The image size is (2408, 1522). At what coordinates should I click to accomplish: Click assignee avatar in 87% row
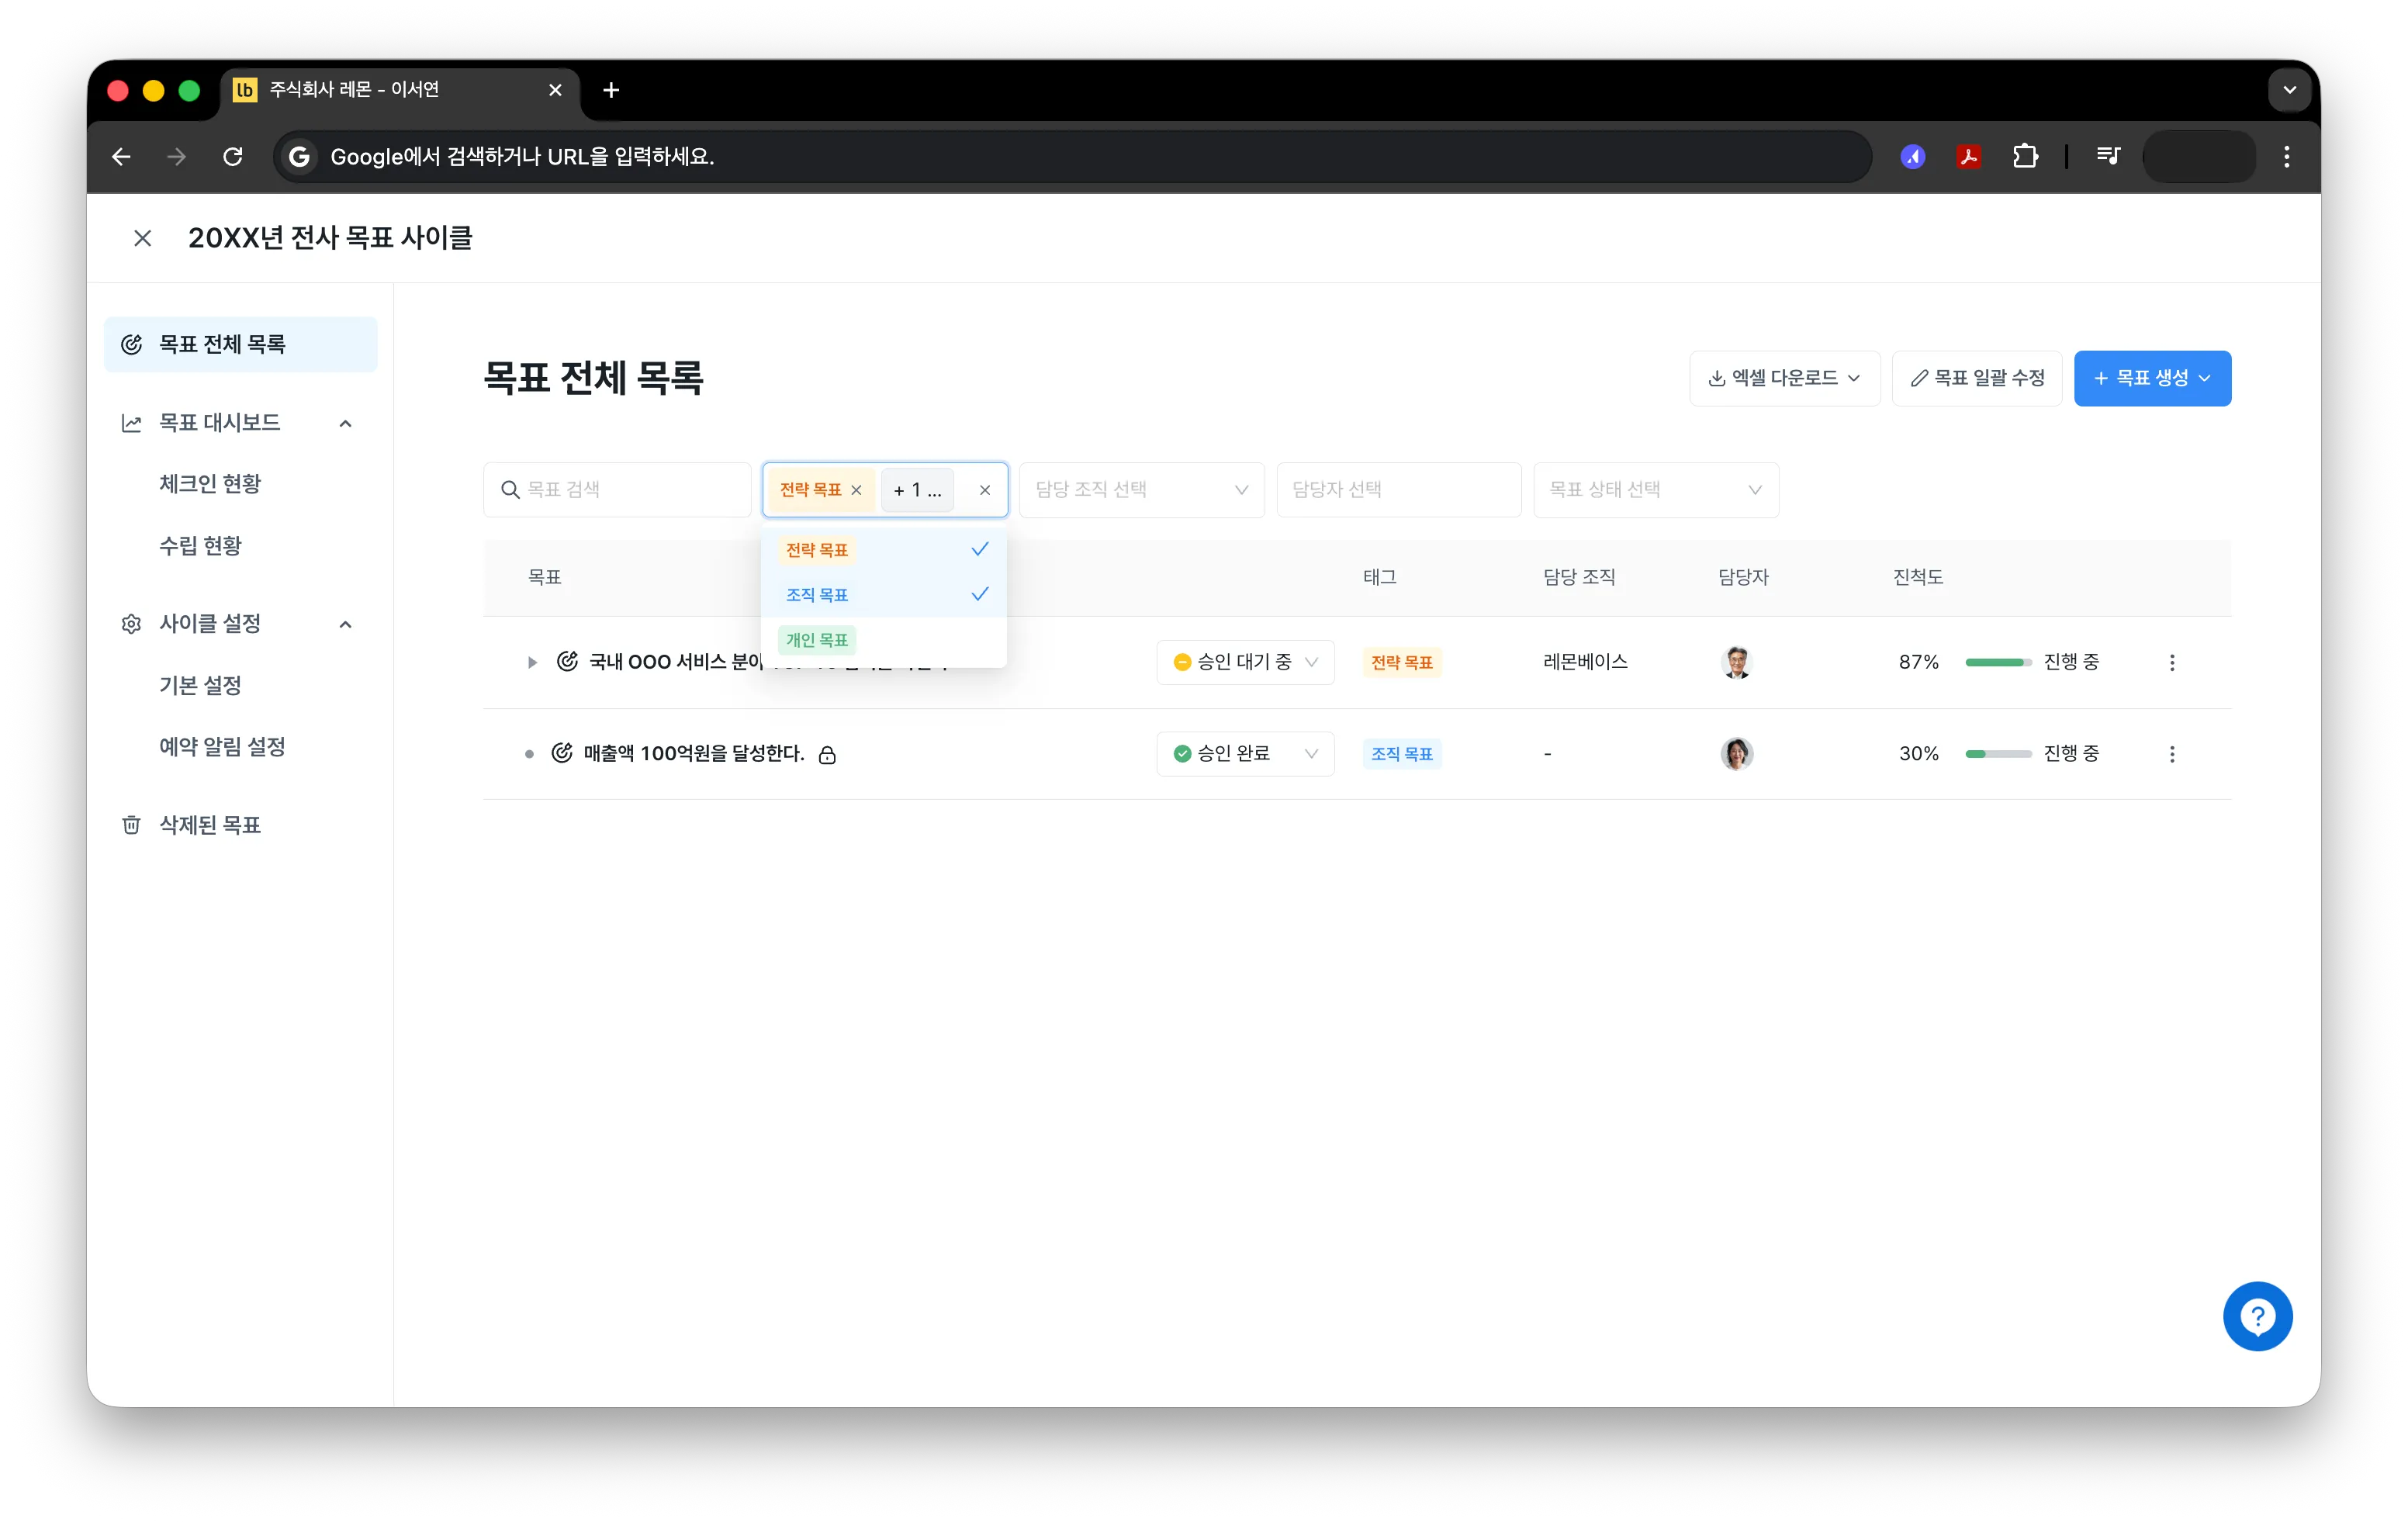pos(1737,662)
